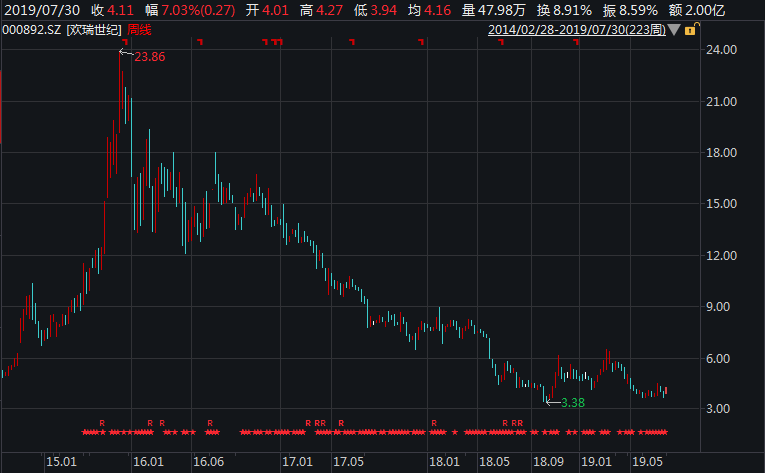Viewport: 765px width, 473px height.
Task: Click the isolated red star after 18.01
Action: (x=455, y=432)
